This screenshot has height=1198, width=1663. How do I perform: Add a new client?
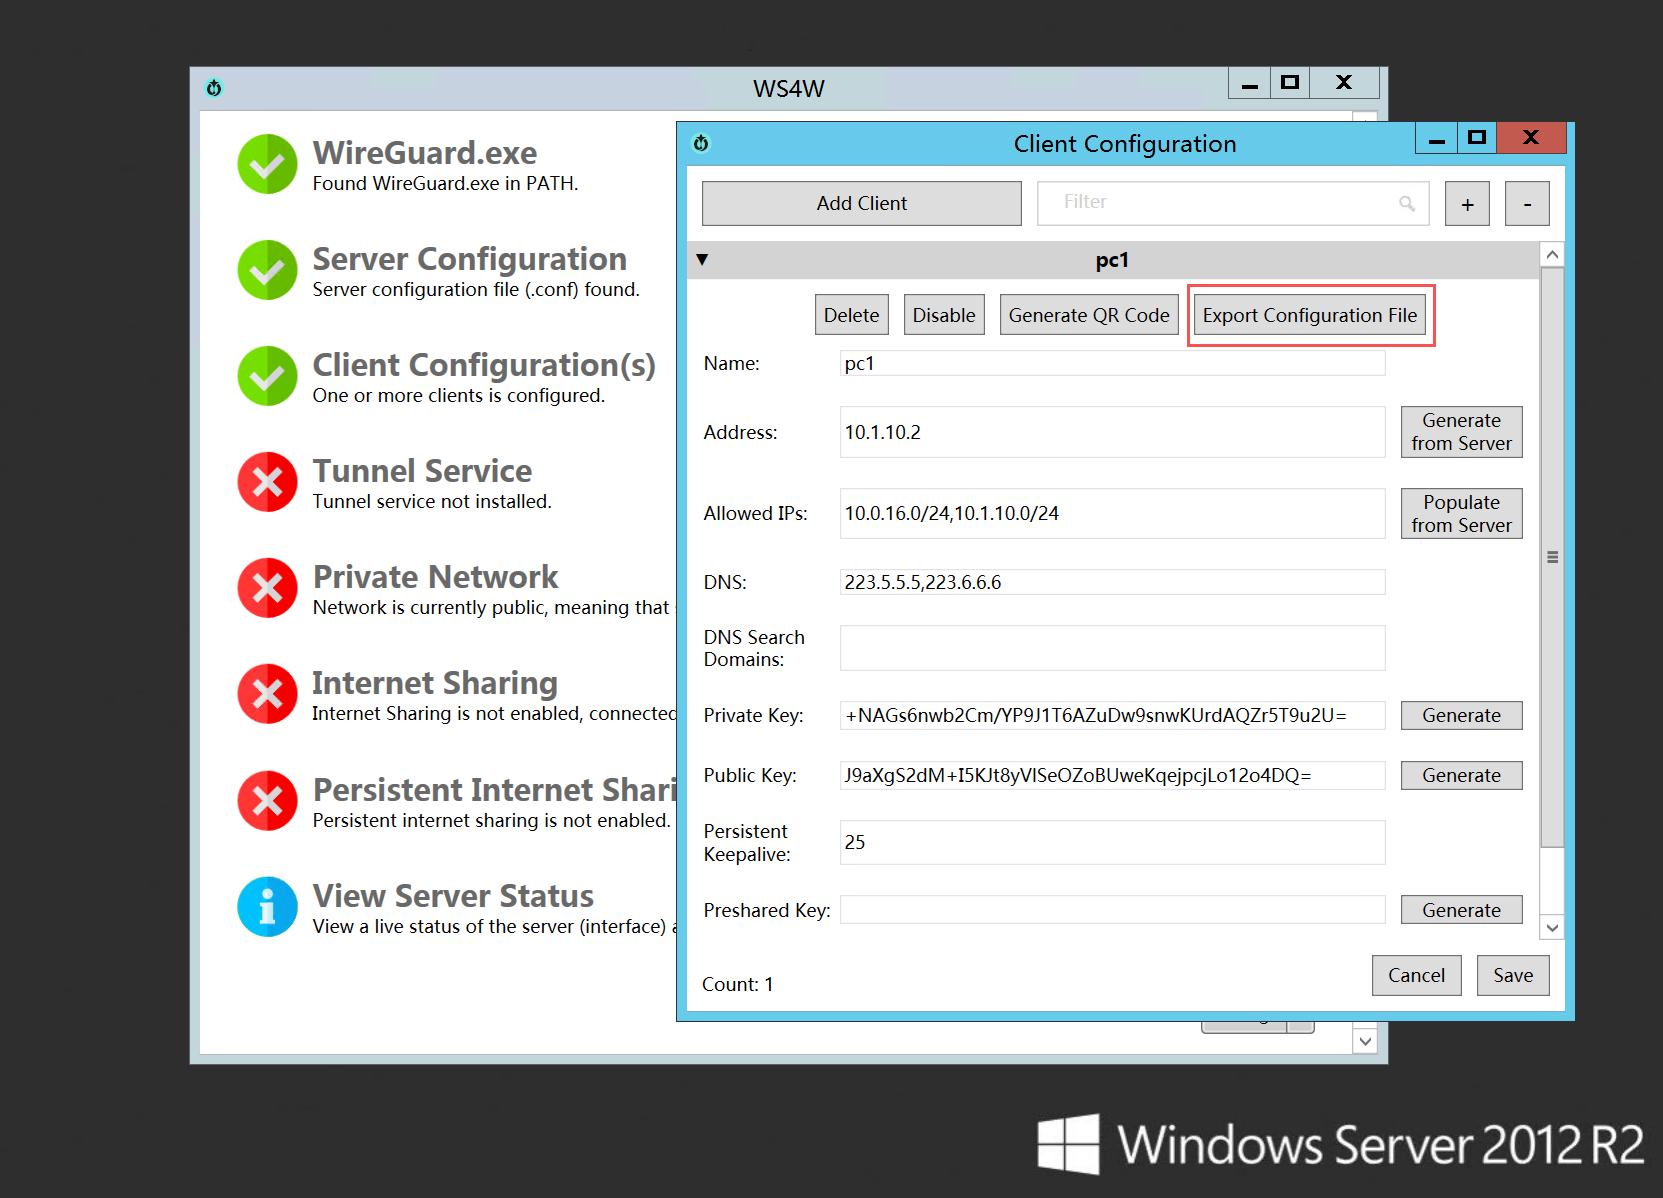[x=861, y=203]
